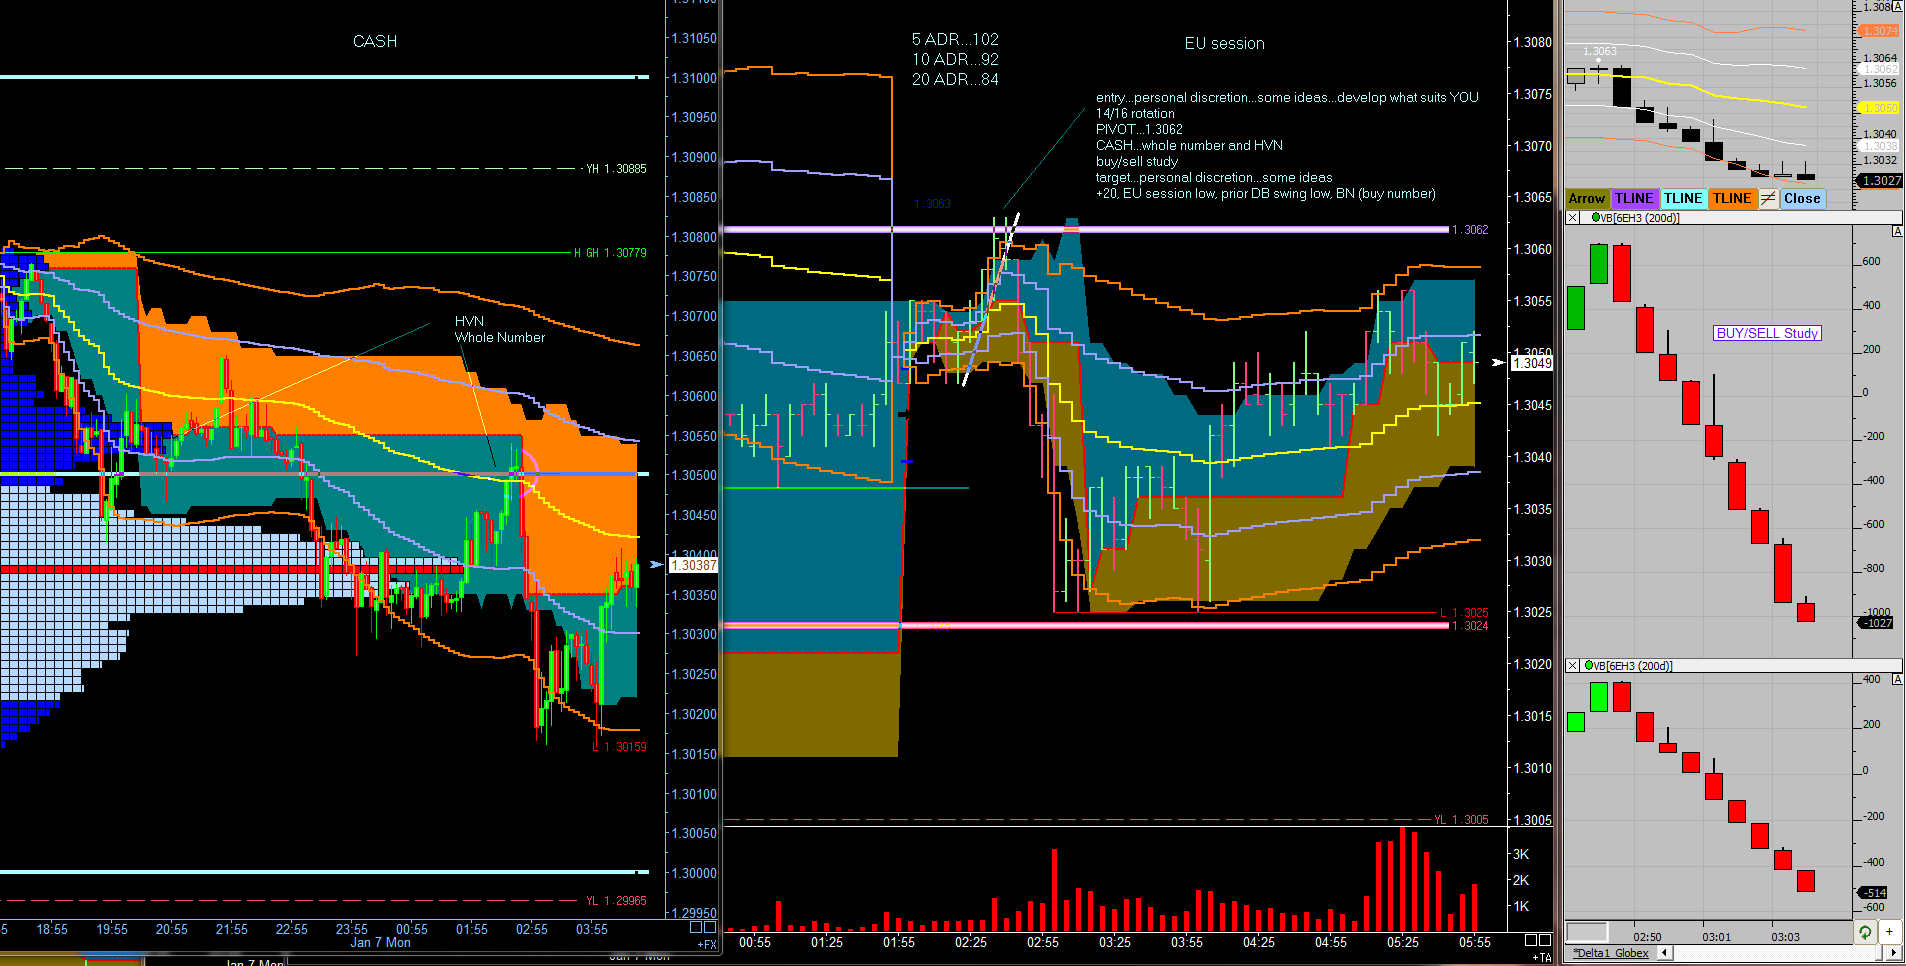Click first small square icon above +FX
The width and height of the screenshot is (1906, 966).
[697, 927]
